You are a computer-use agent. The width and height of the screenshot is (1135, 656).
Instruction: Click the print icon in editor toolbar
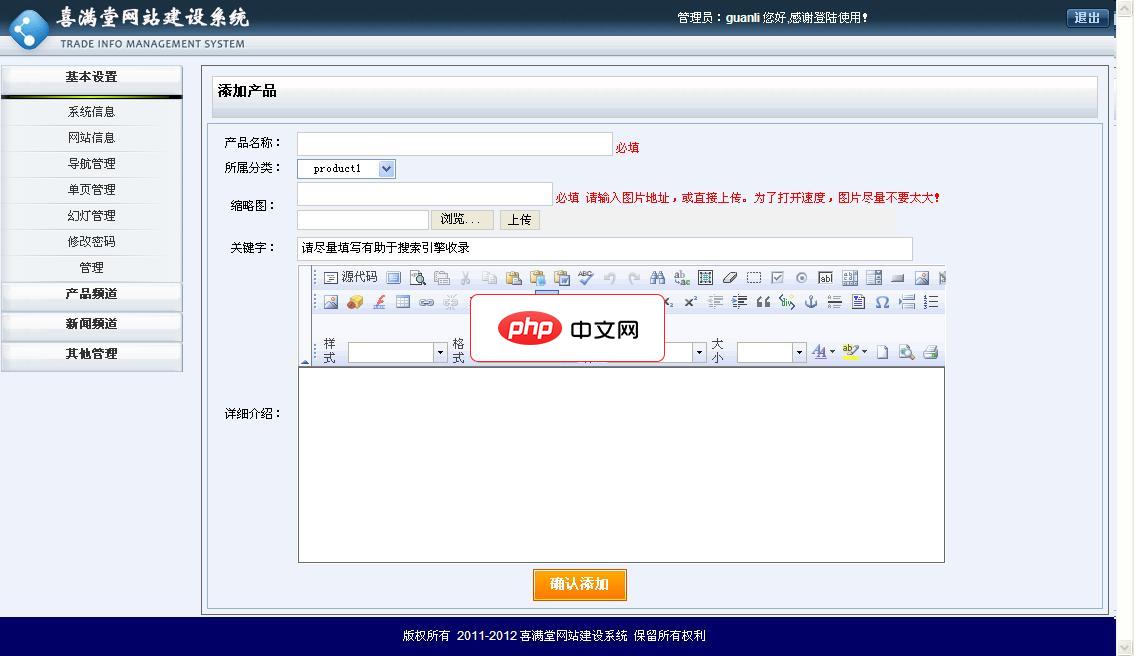pyautogui.click(x=931, y=352)
